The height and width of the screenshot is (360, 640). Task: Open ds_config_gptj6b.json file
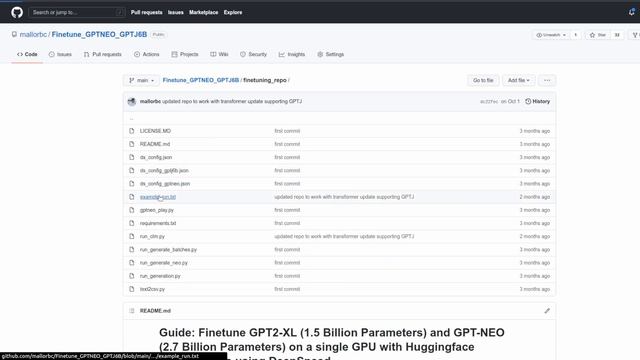pyautogui.click(x=164, y=170)
